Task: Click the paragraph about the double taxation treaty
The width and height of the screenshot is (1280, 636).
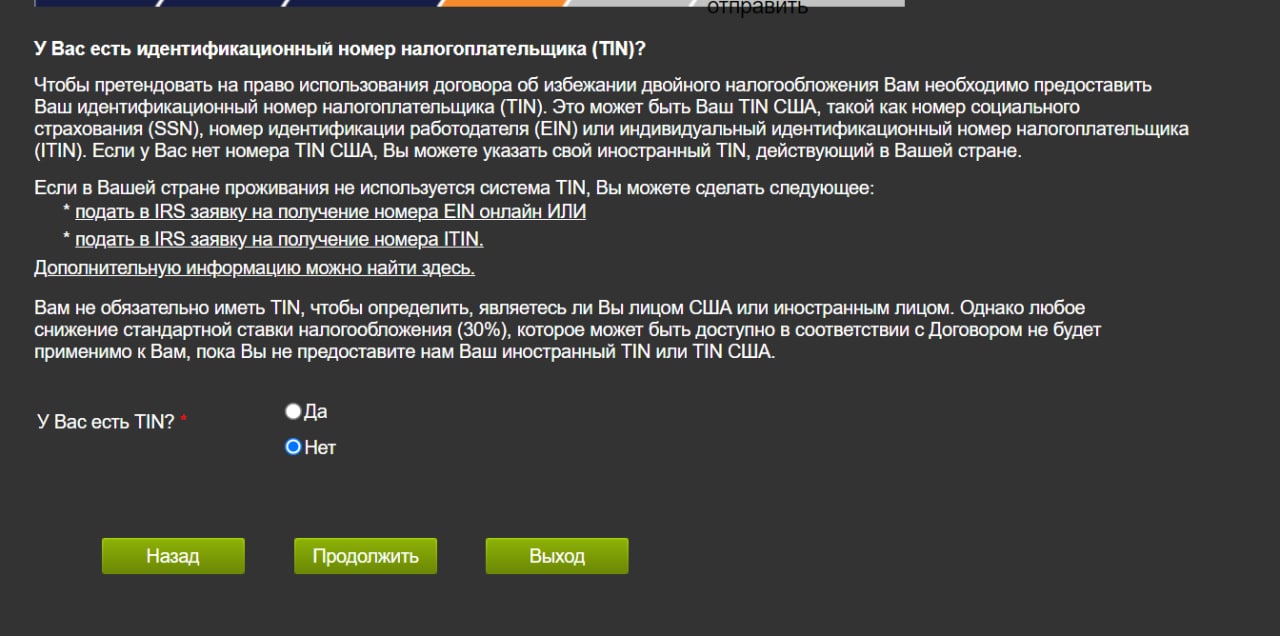Action: pos(610,118)
